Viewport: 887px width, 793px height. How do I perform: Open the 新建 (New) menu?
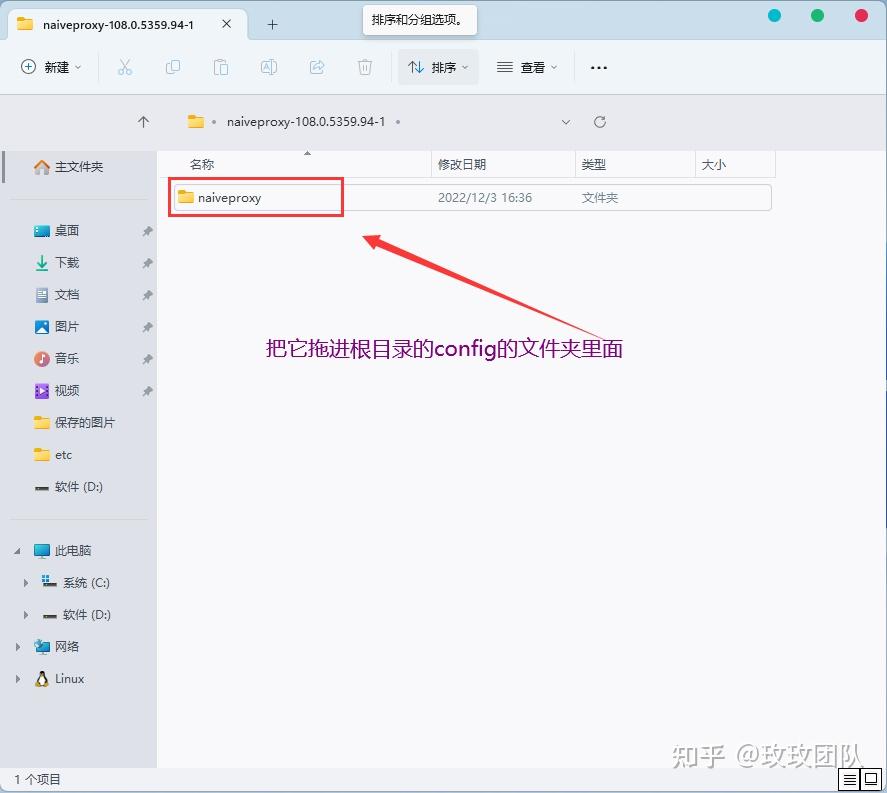51,67
